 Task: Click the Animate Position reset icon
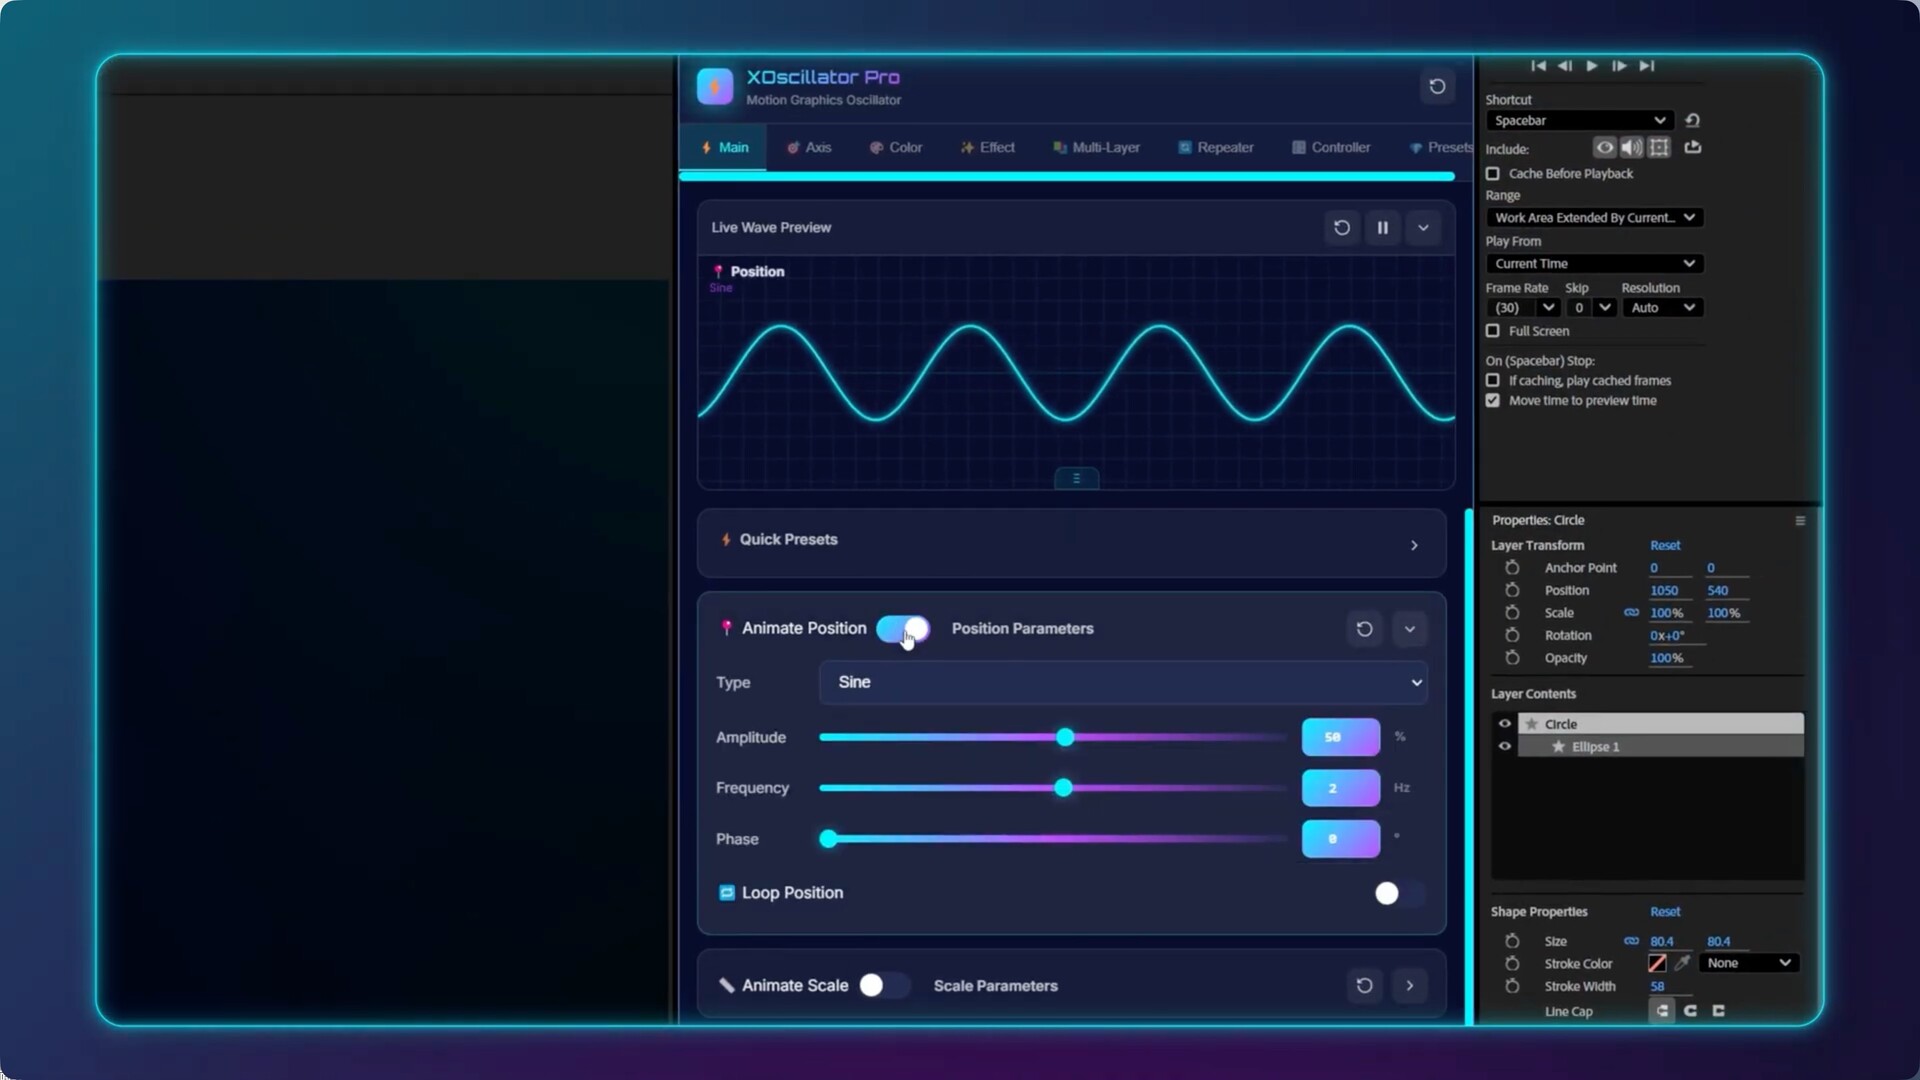coord(1364,629)
